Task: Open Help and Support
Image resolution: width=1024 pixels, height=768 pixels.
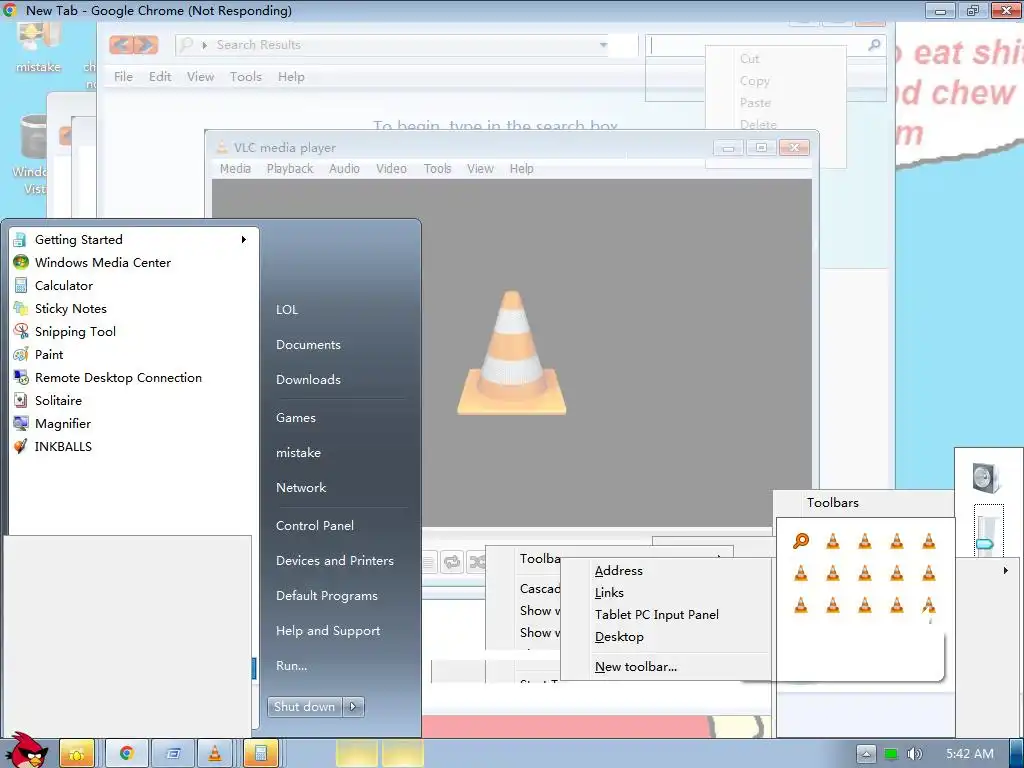Action: [328, 631]
